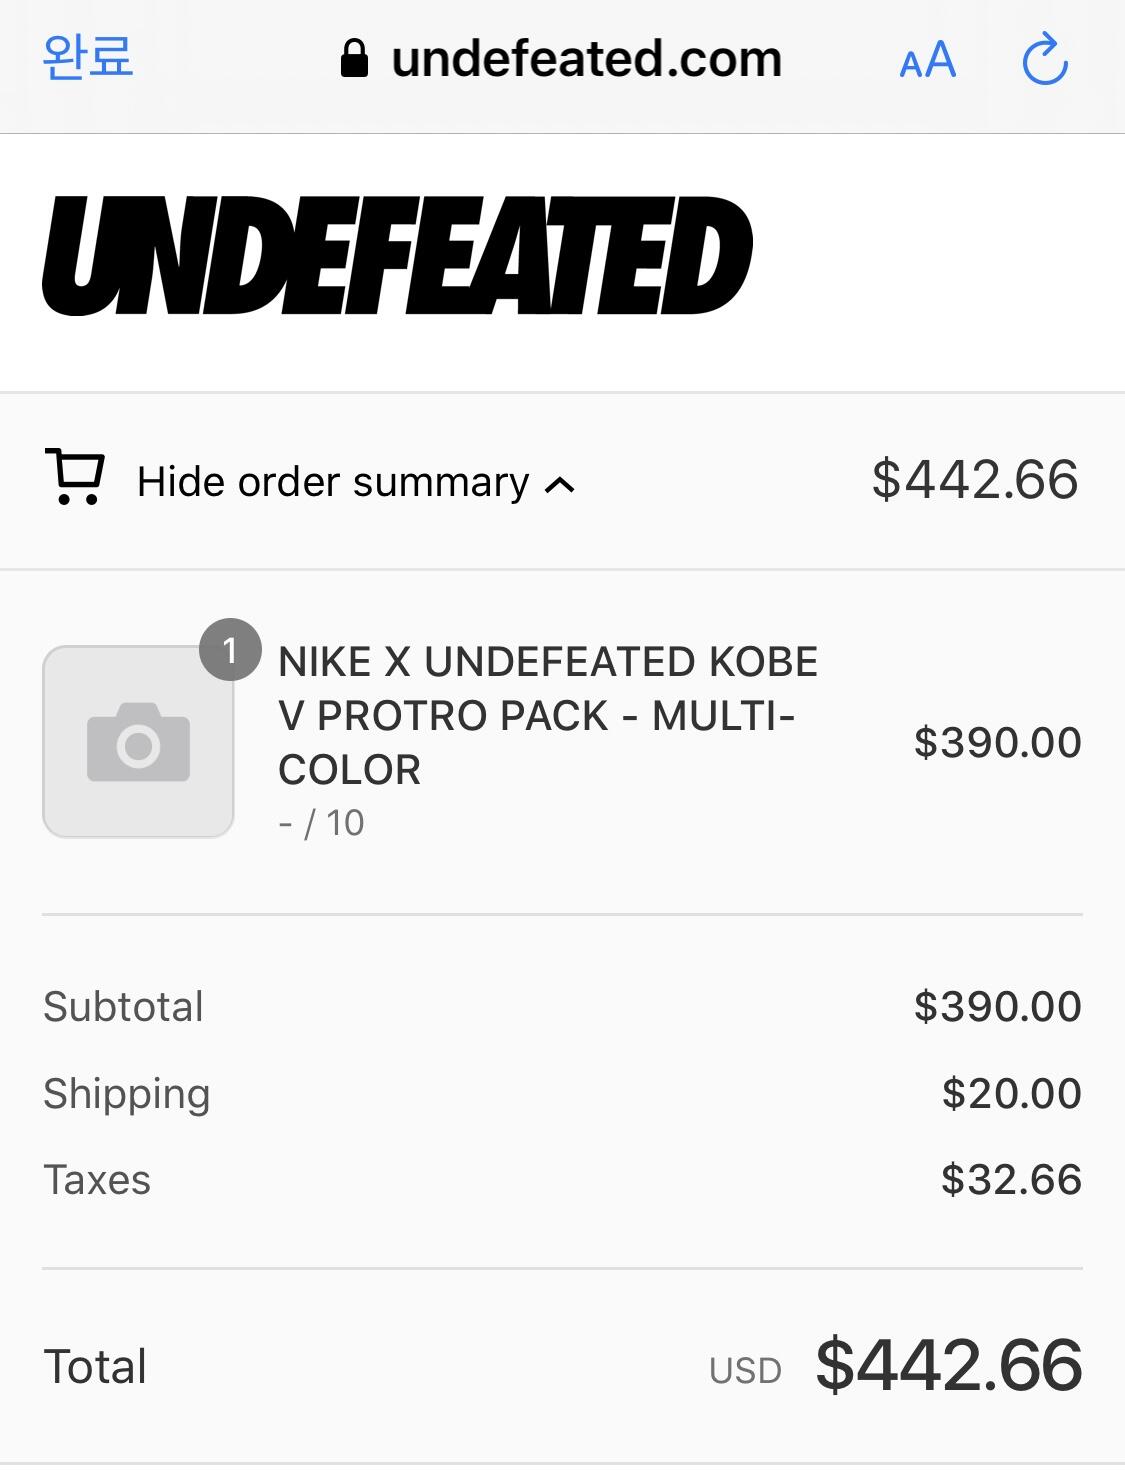Image resolution: width=1125 pixels, height=1481 pixels.
Task: Click the UNDEFEATED logo
Action: (397, 257)
